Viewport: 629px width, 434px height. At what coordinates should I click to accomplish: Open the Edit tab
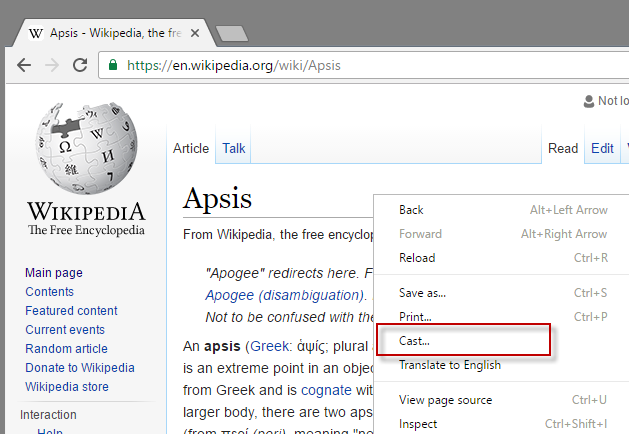602,148
